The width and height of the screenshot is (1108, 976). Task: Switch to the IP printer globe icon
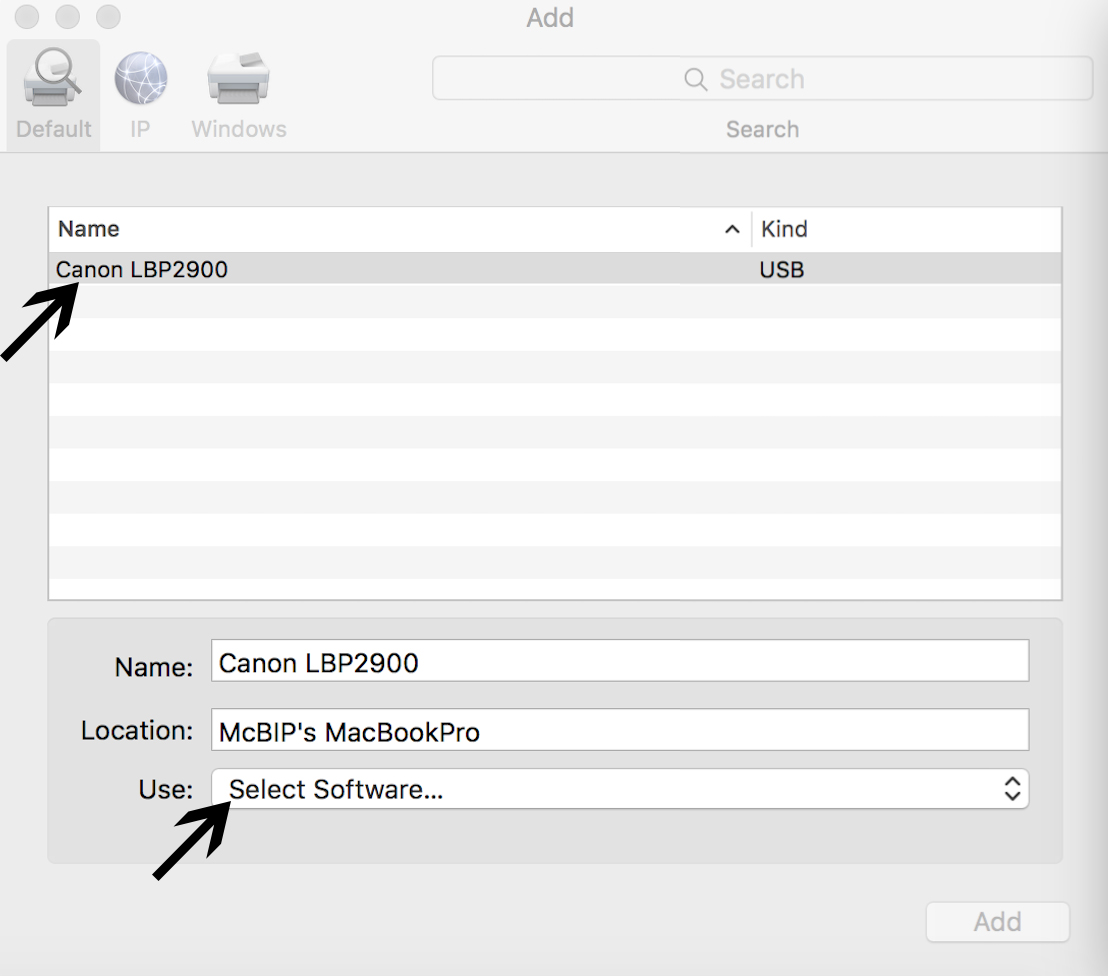point(141,78)
